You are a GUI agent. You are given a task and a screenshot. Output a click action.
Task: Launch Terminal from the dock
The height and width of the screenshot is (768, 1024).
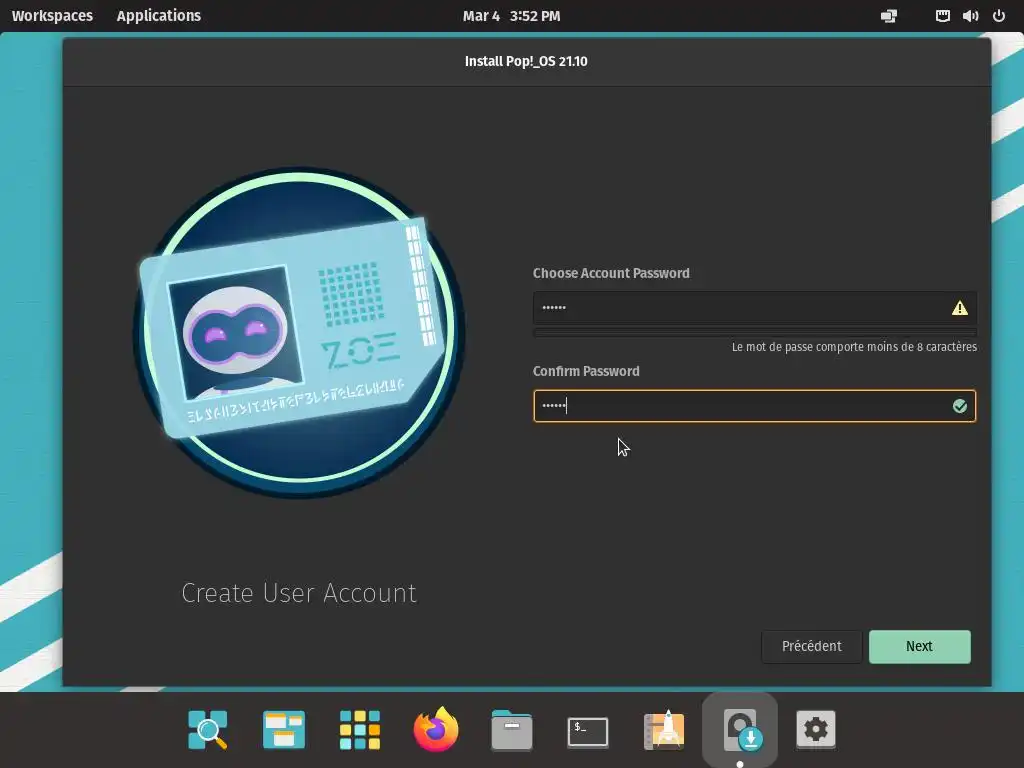(588, 731)
